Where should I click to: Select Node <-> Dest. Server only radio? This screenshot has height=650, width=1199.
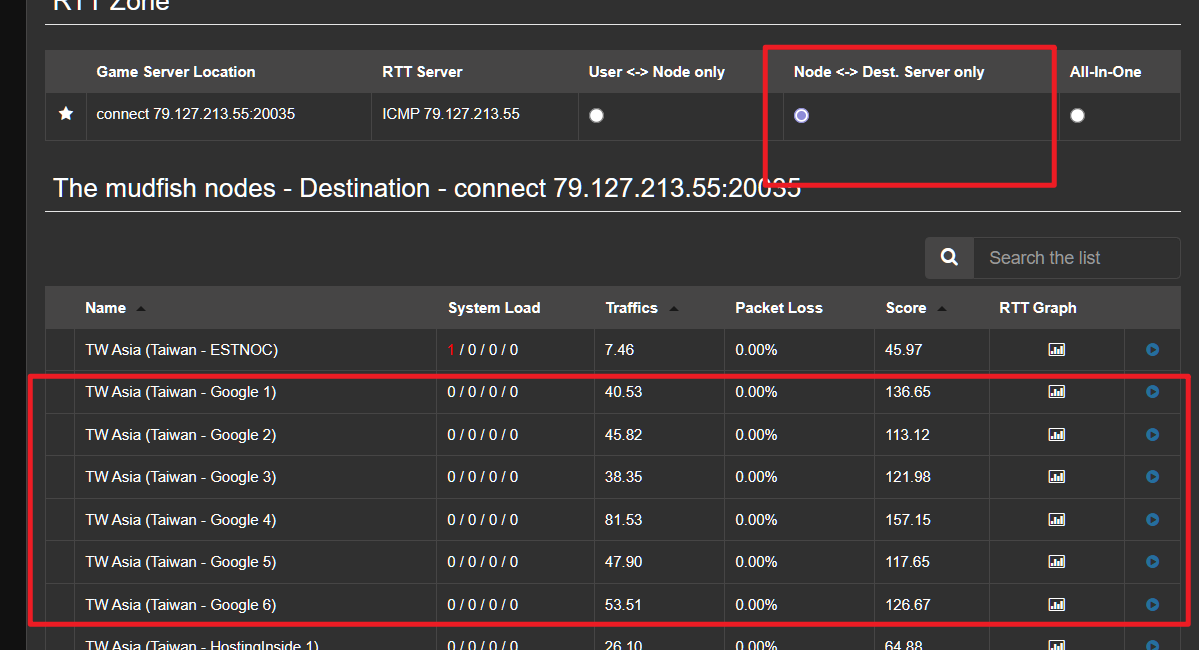tap(801, 116)
